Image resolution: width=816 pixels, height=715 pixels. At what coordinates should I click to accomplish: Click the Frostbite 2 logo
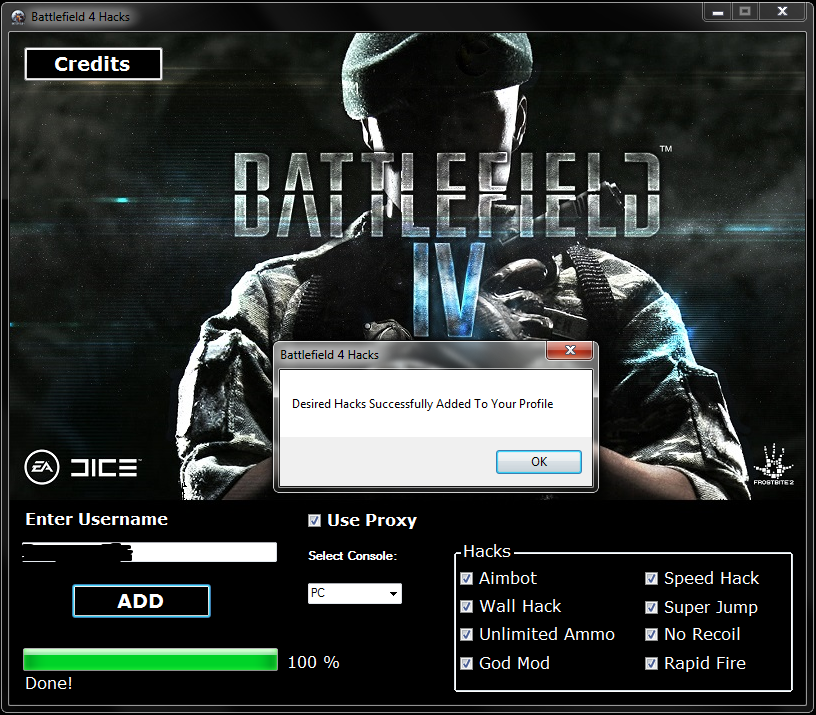(x=774, y=464)
